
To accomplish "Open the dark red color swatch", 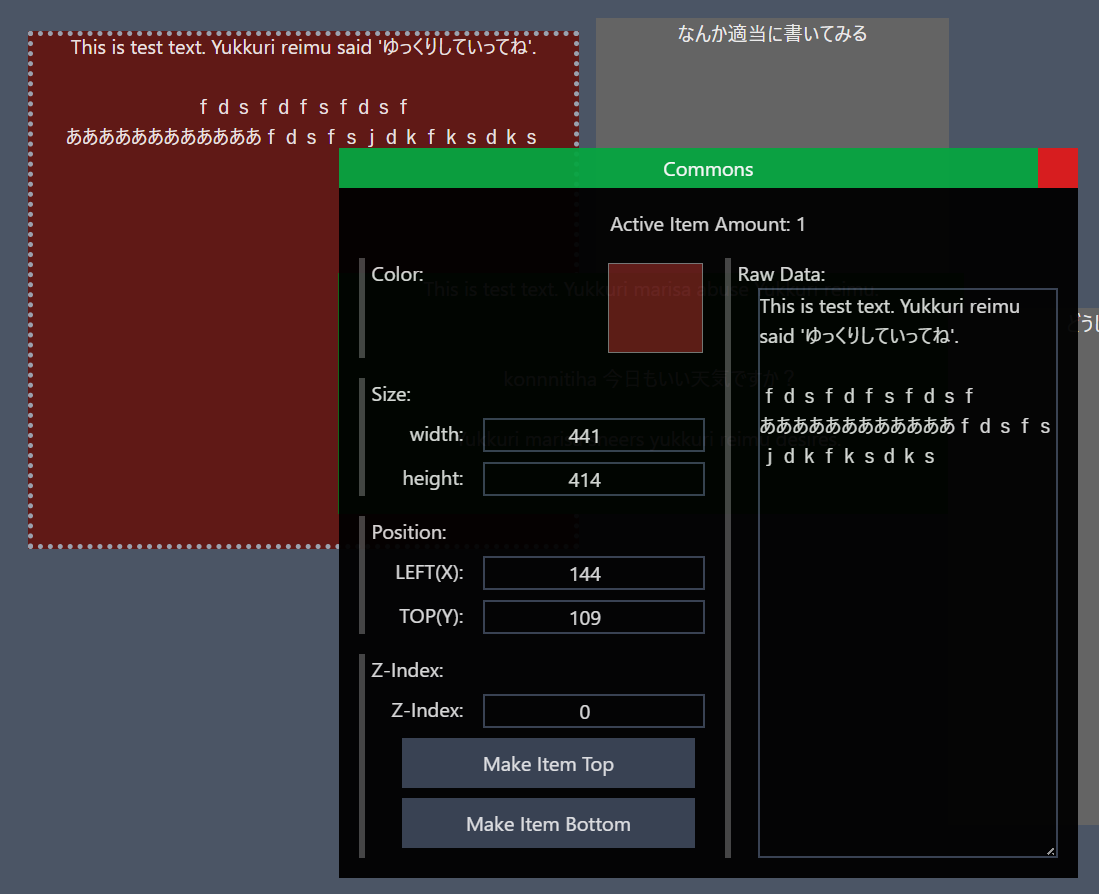I will click(655, 308).
